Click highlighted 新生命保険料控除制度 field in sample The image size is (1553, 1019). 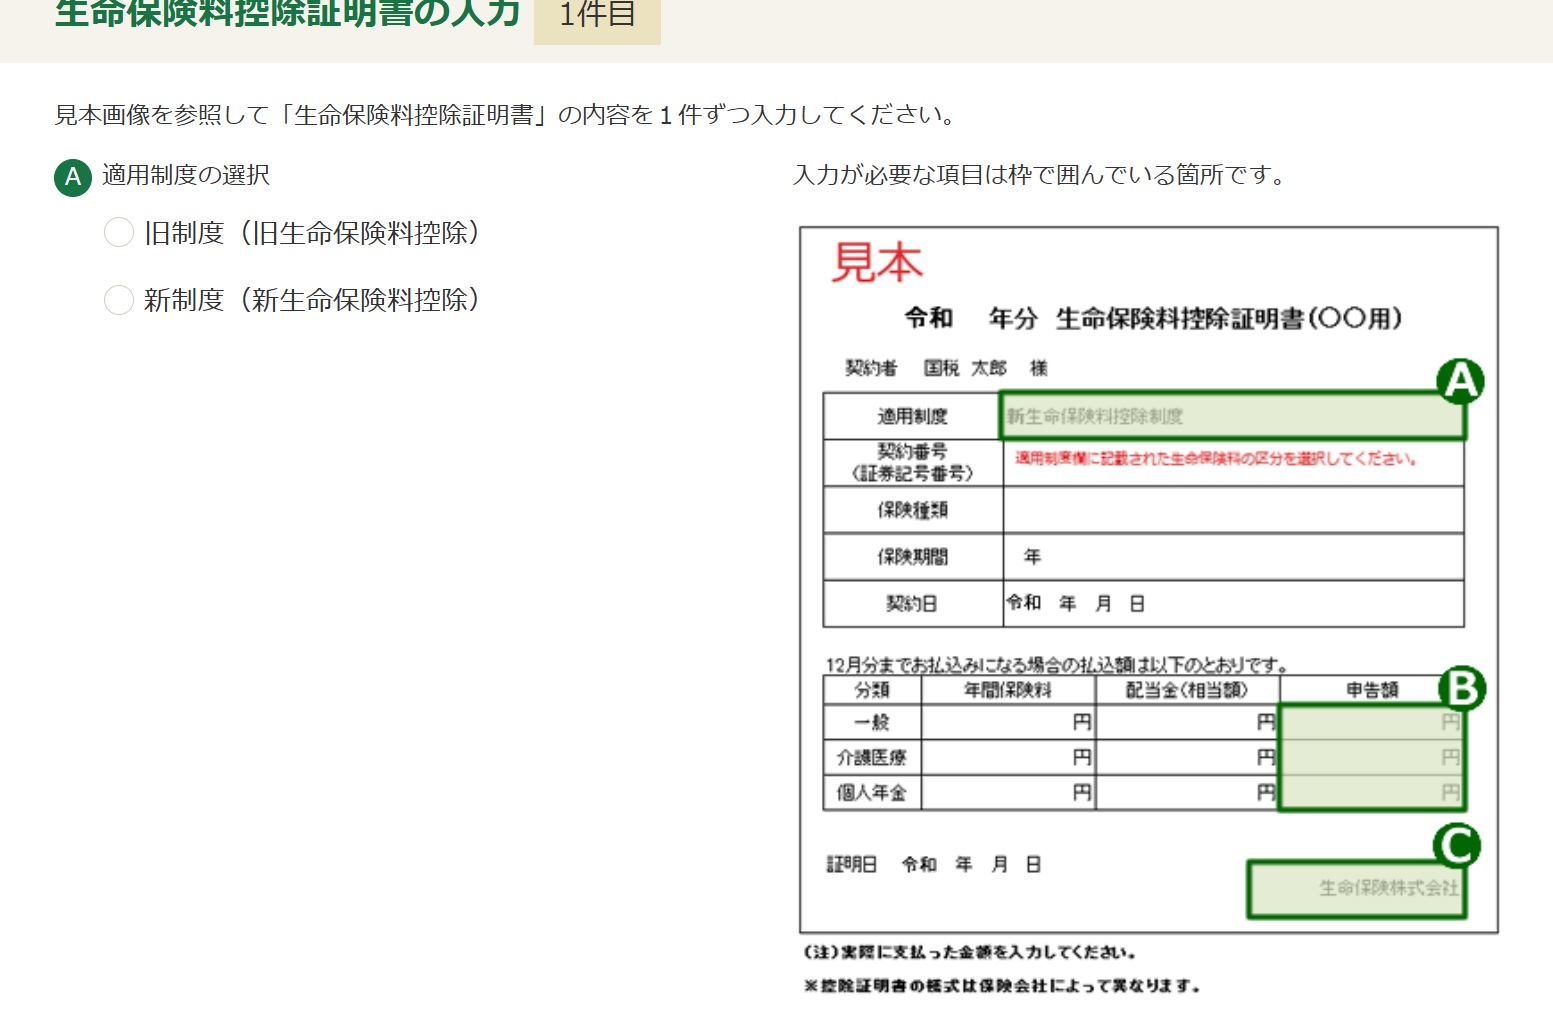click(x=1231, y=416)
